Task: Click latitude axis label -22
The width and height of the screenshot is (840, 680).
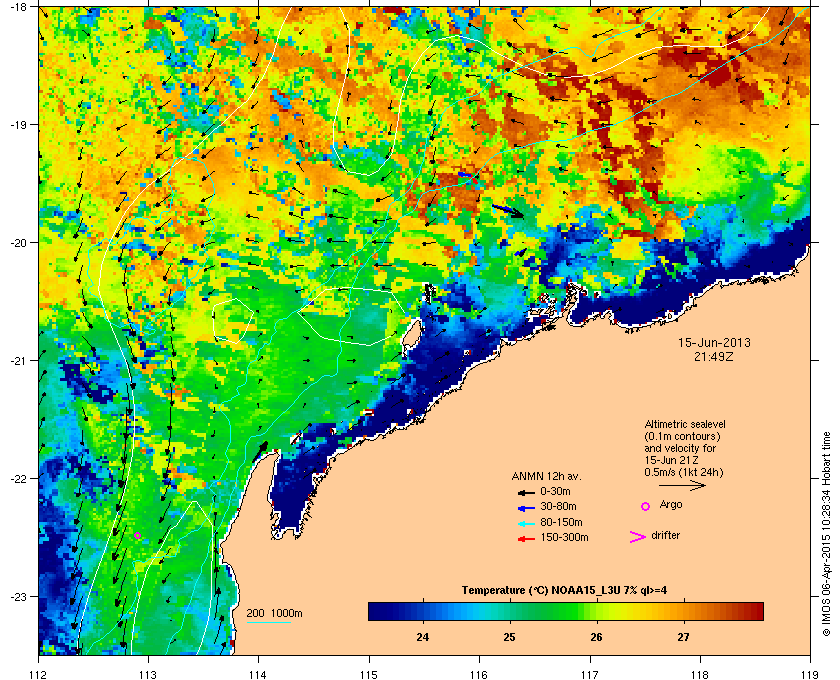Action: (x=18, y=478)
